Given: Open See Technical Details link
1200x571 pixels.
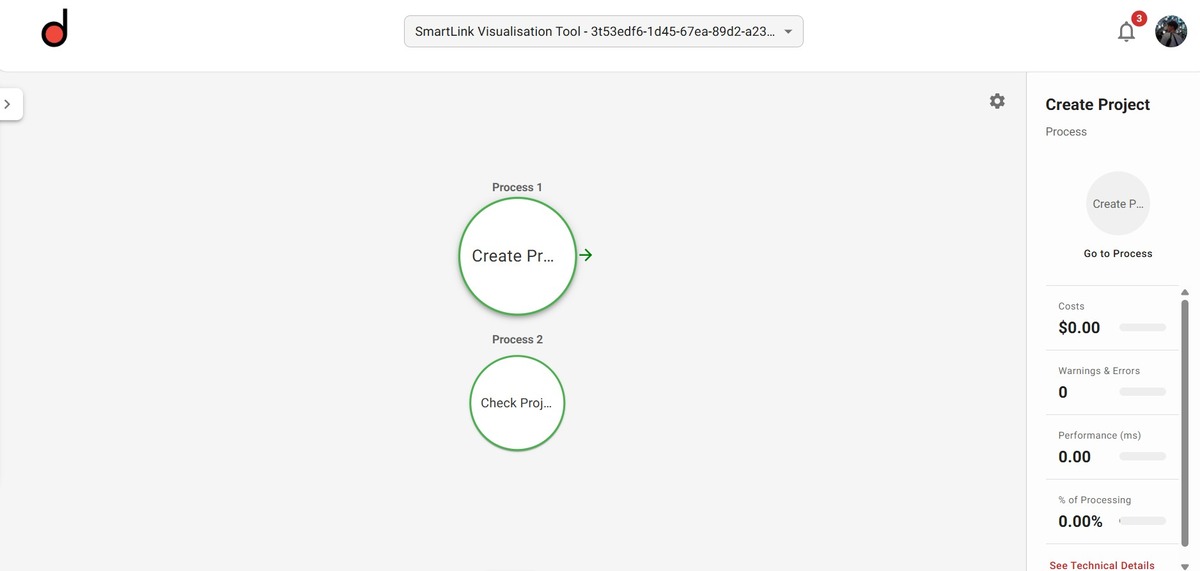Looking at the screenshot, I should pyautogui.click(x=1102, y=565).
